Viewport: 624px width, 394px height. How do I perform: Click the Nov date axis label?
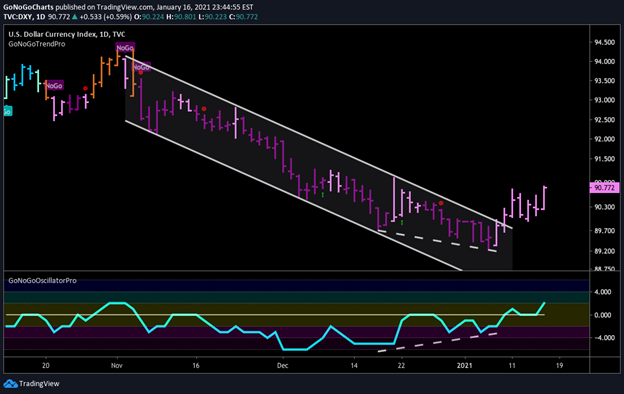(117, 365)
